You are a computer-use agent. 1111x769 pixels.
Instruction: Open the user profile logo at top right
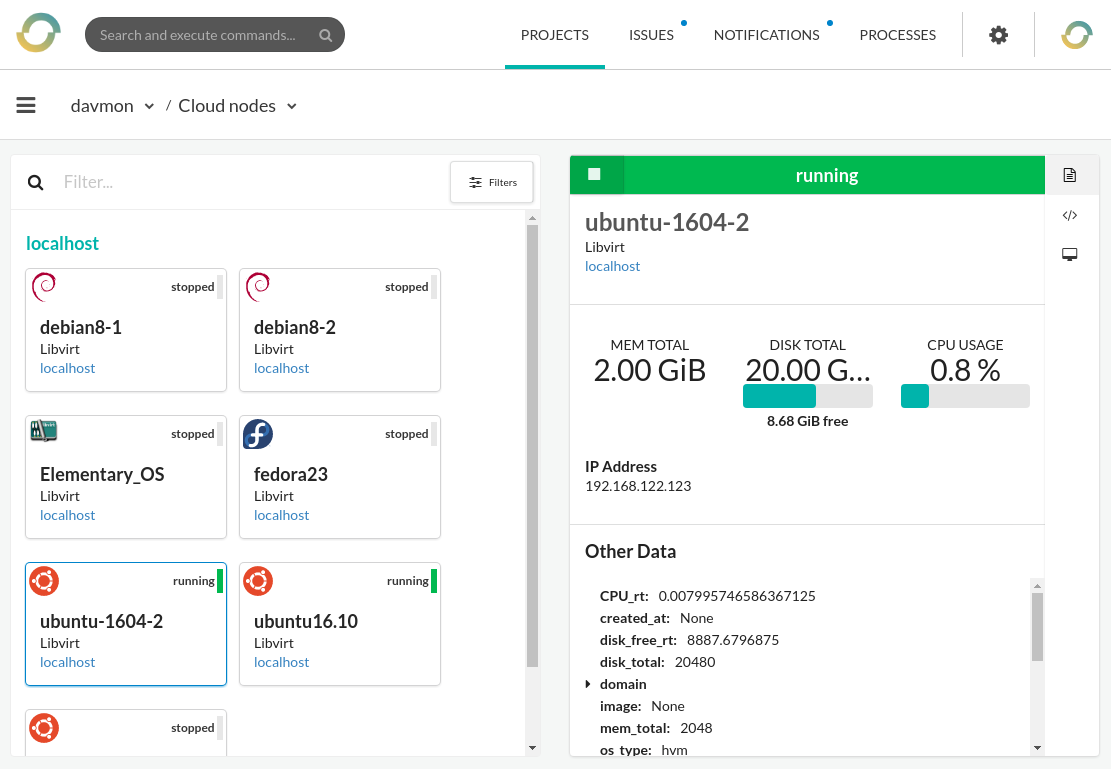coord(1076,35)
